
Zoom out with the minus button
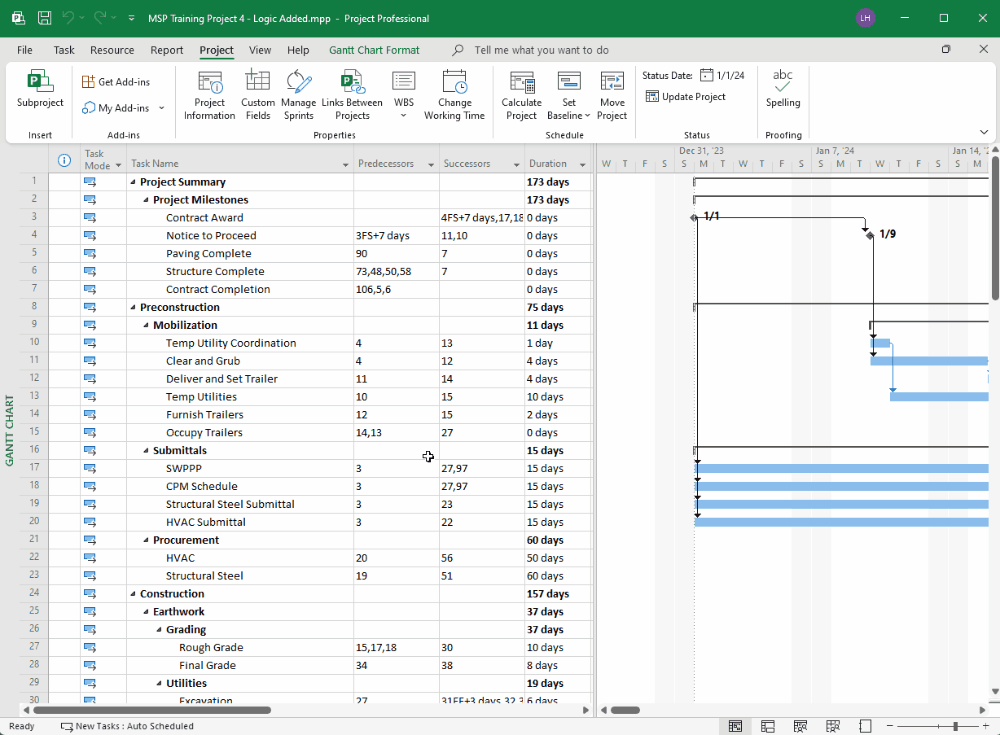[890, 726]
